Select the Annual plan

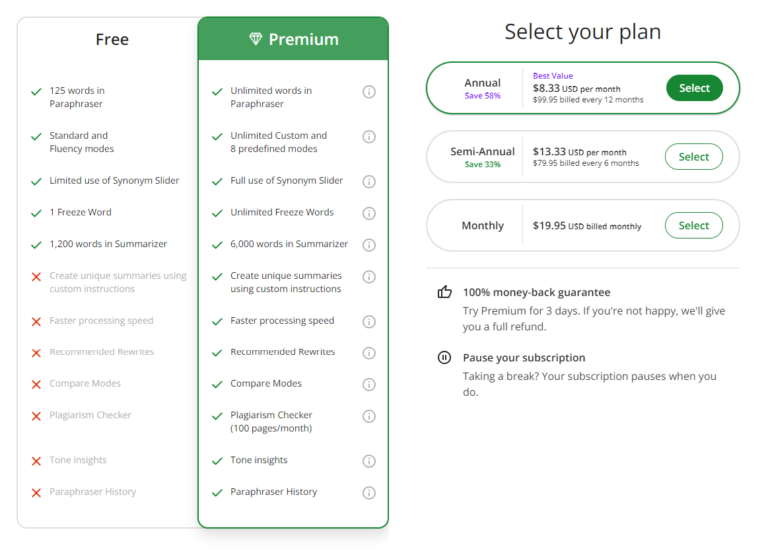click(694, 88)
